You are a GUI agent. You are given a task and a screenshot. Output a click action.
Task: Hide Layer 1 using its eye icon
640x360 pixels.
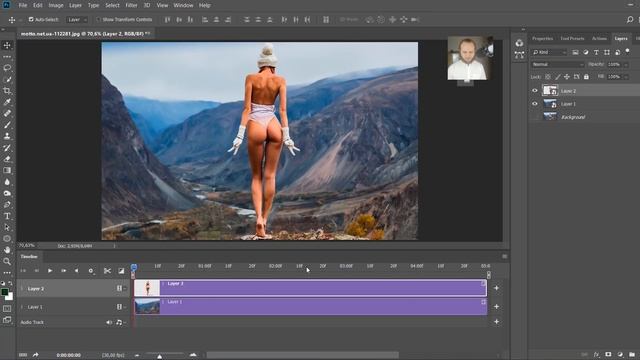coord(535,104)
